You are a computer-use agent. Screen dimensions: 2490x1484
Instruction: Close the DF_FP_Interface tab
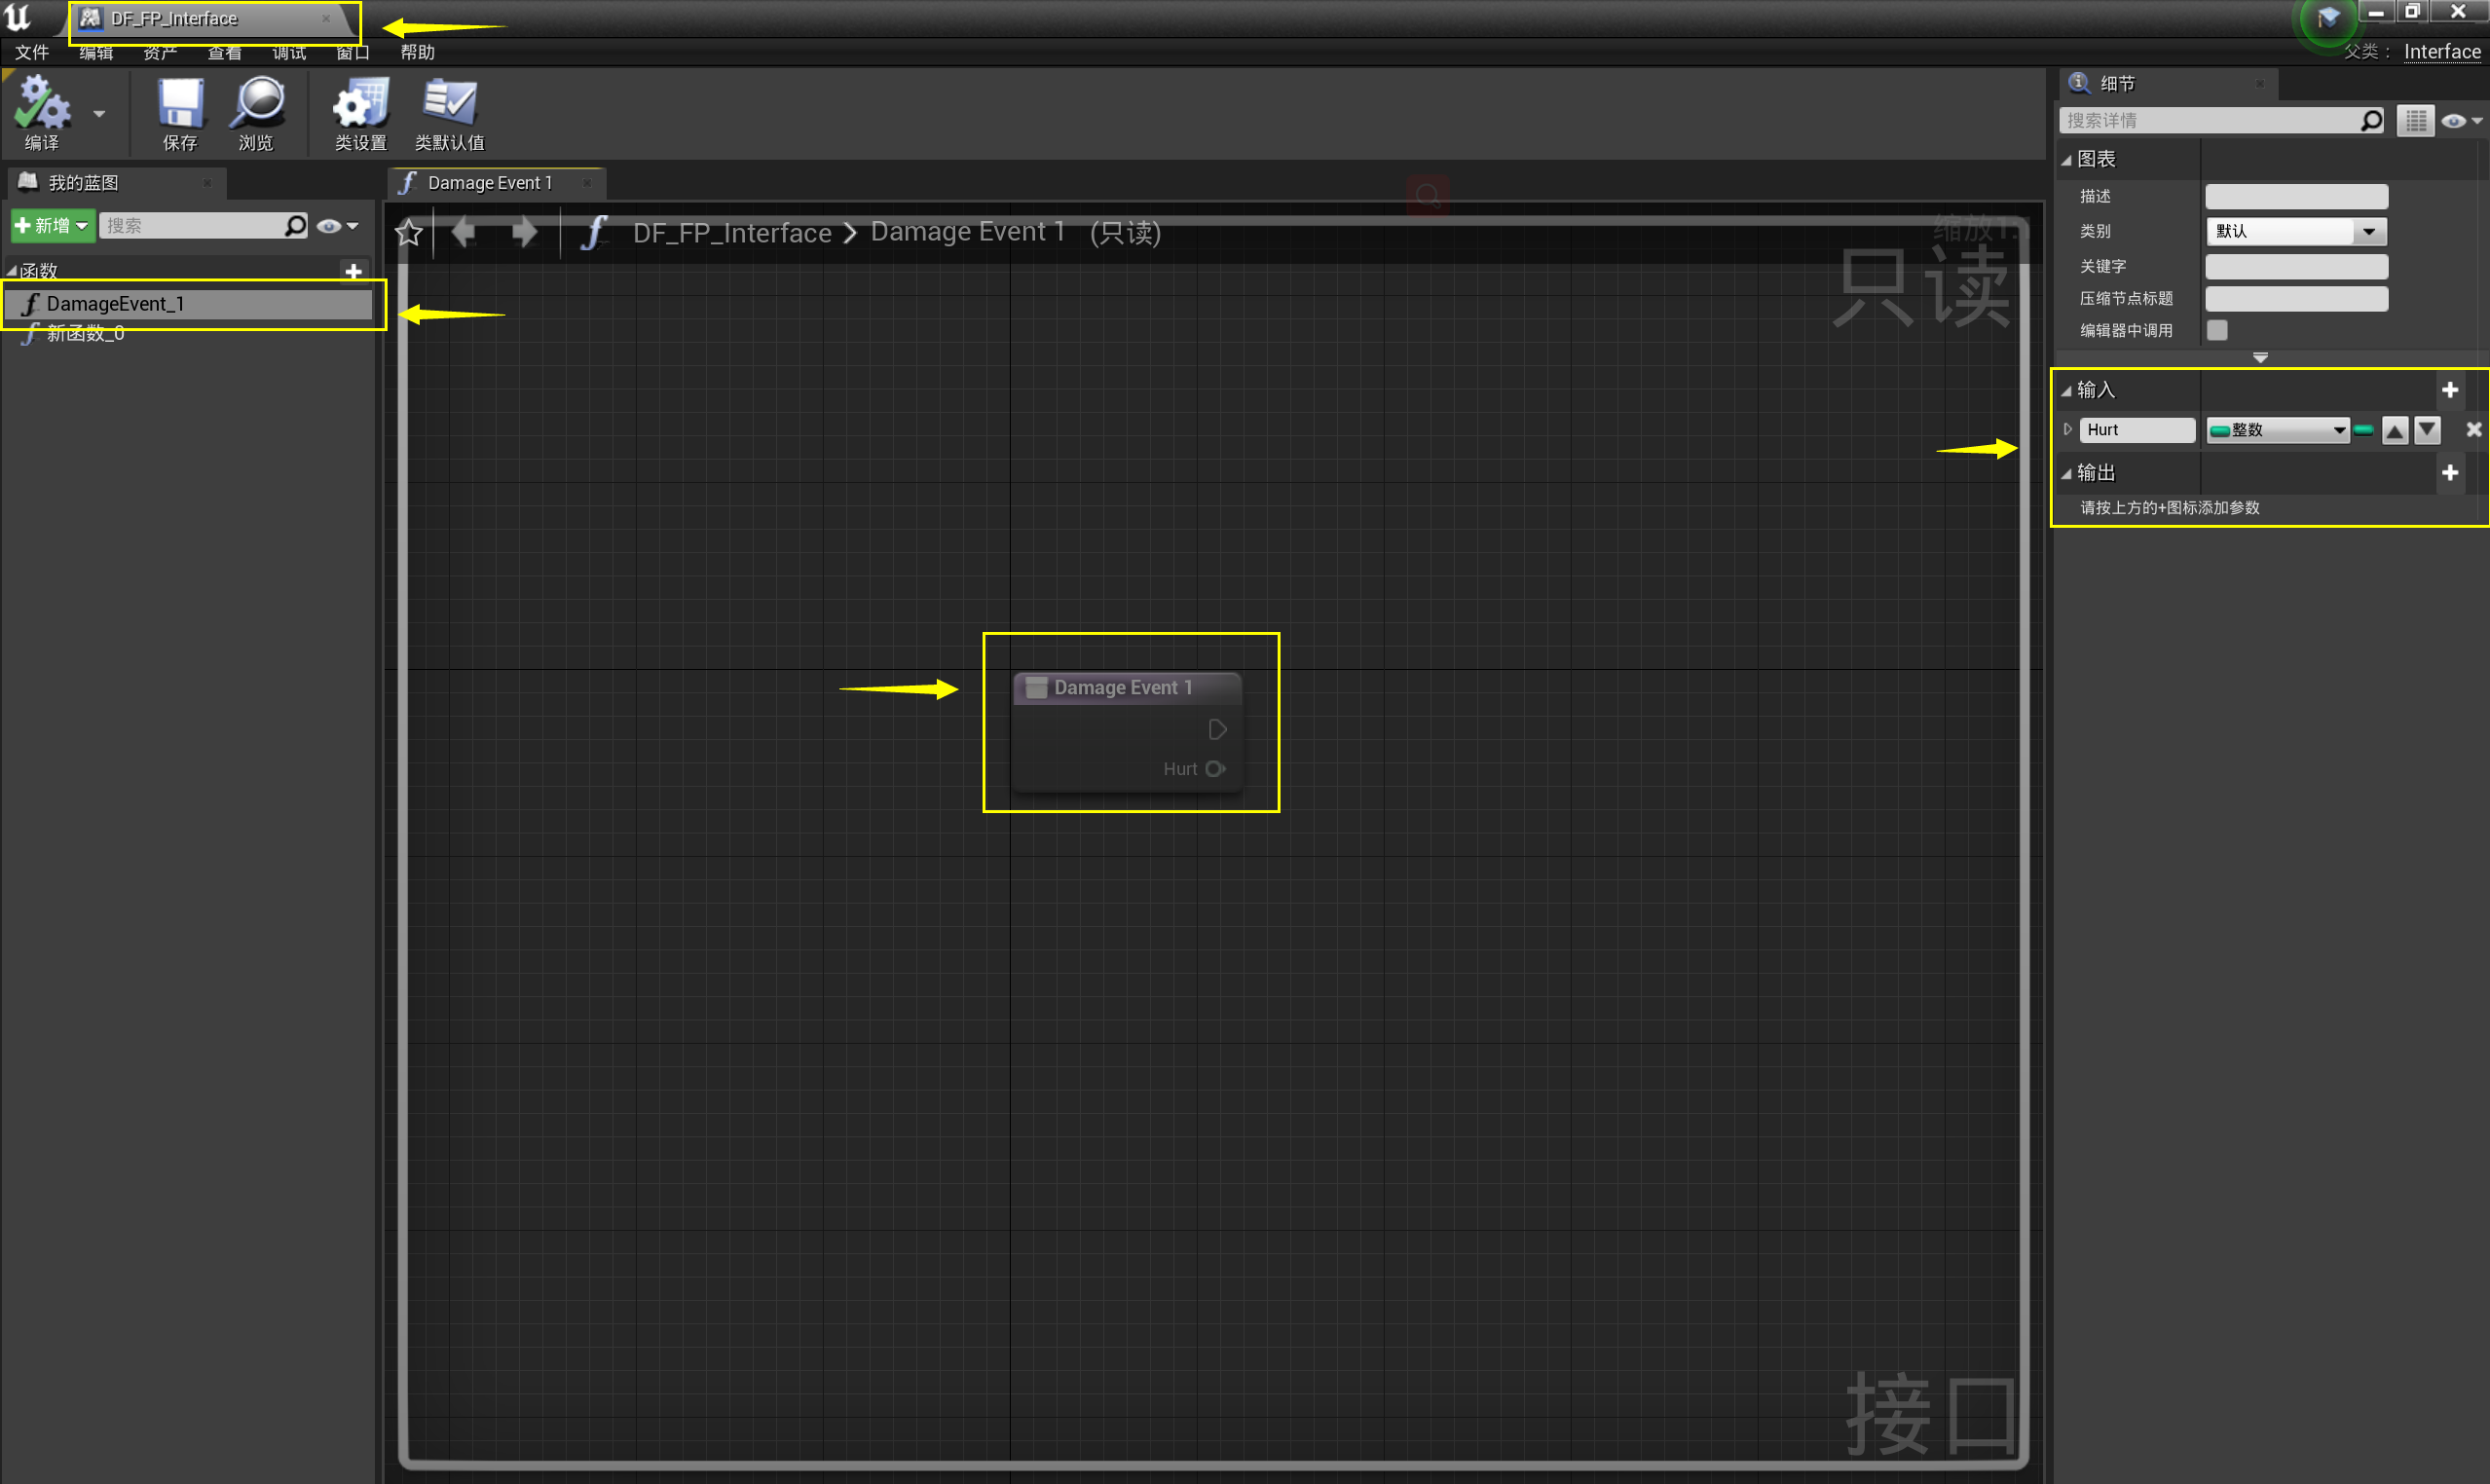coord(326,19)
